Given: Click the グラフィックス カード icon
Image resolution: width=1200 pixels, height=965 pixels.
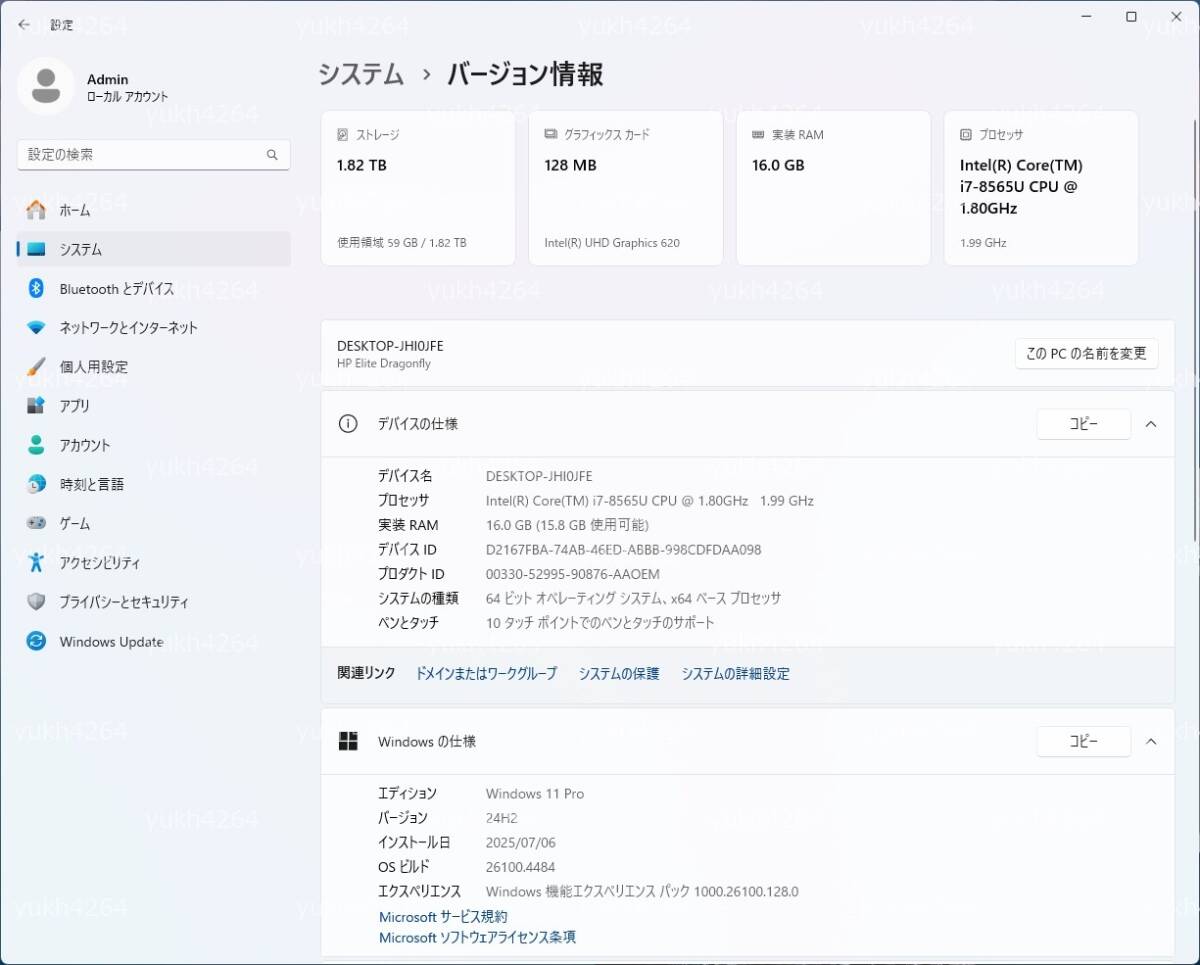Looking at the screenshot, I should 551,134.
